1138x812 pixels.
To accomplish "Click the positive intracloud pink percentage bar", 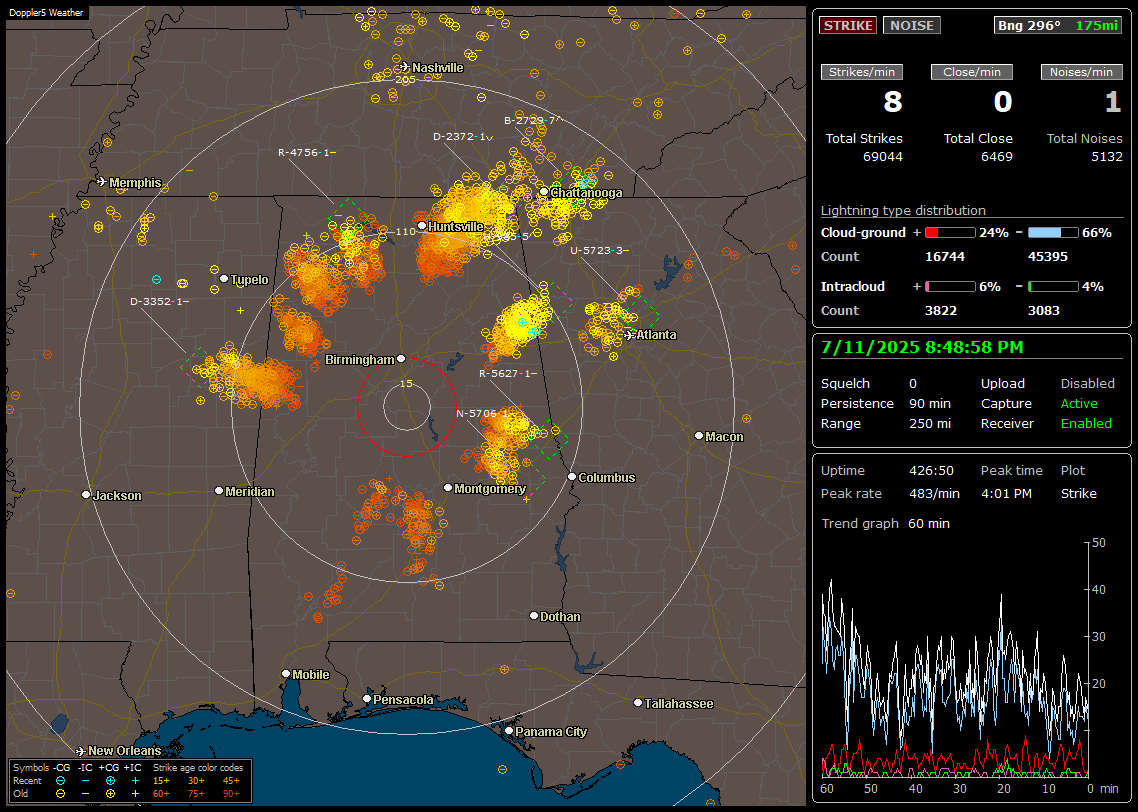I will click(x=950, y=287).
